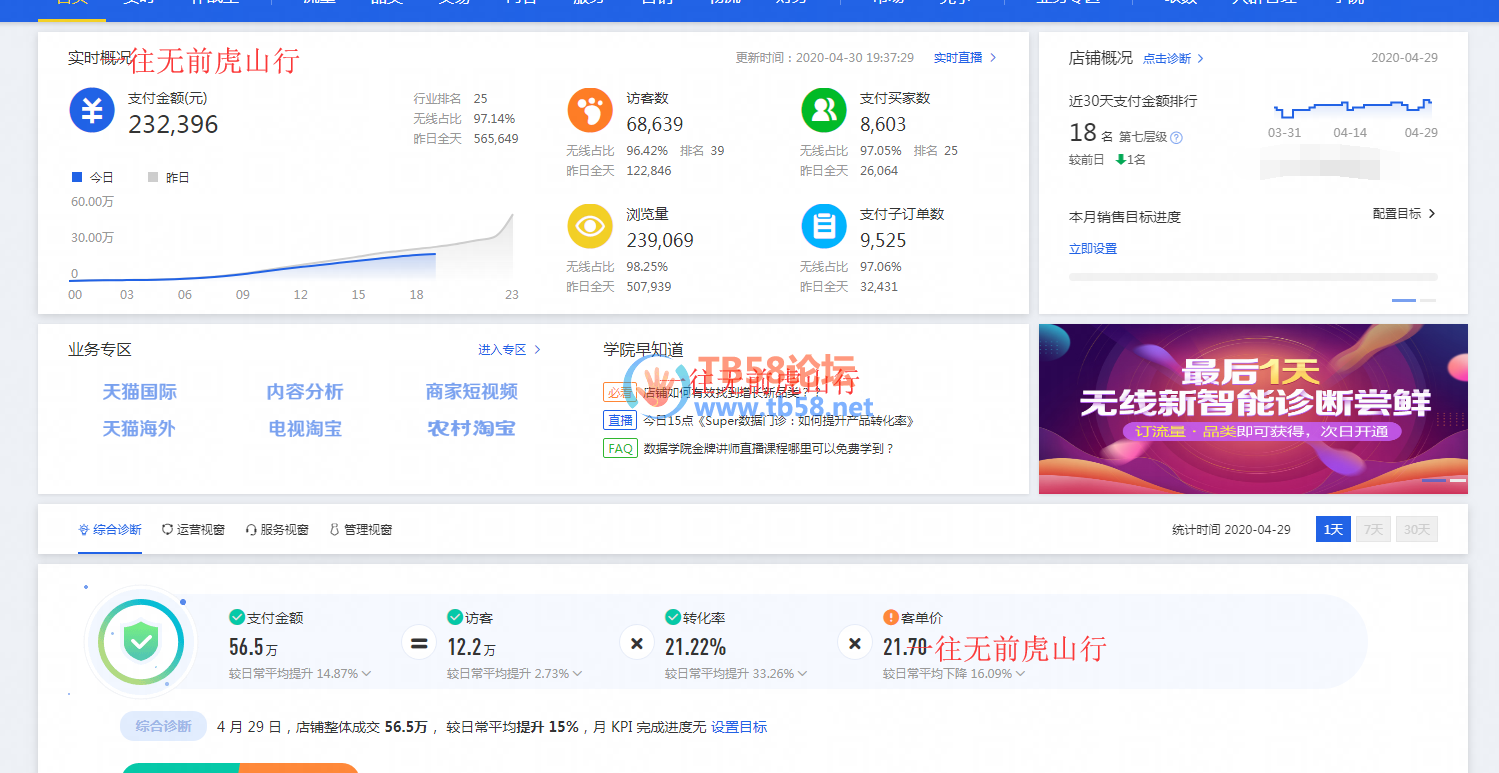Viewport: 1499px width, 773px height.
Task: Click the green shield diagnosis badge
Action: tap(141, 642)
